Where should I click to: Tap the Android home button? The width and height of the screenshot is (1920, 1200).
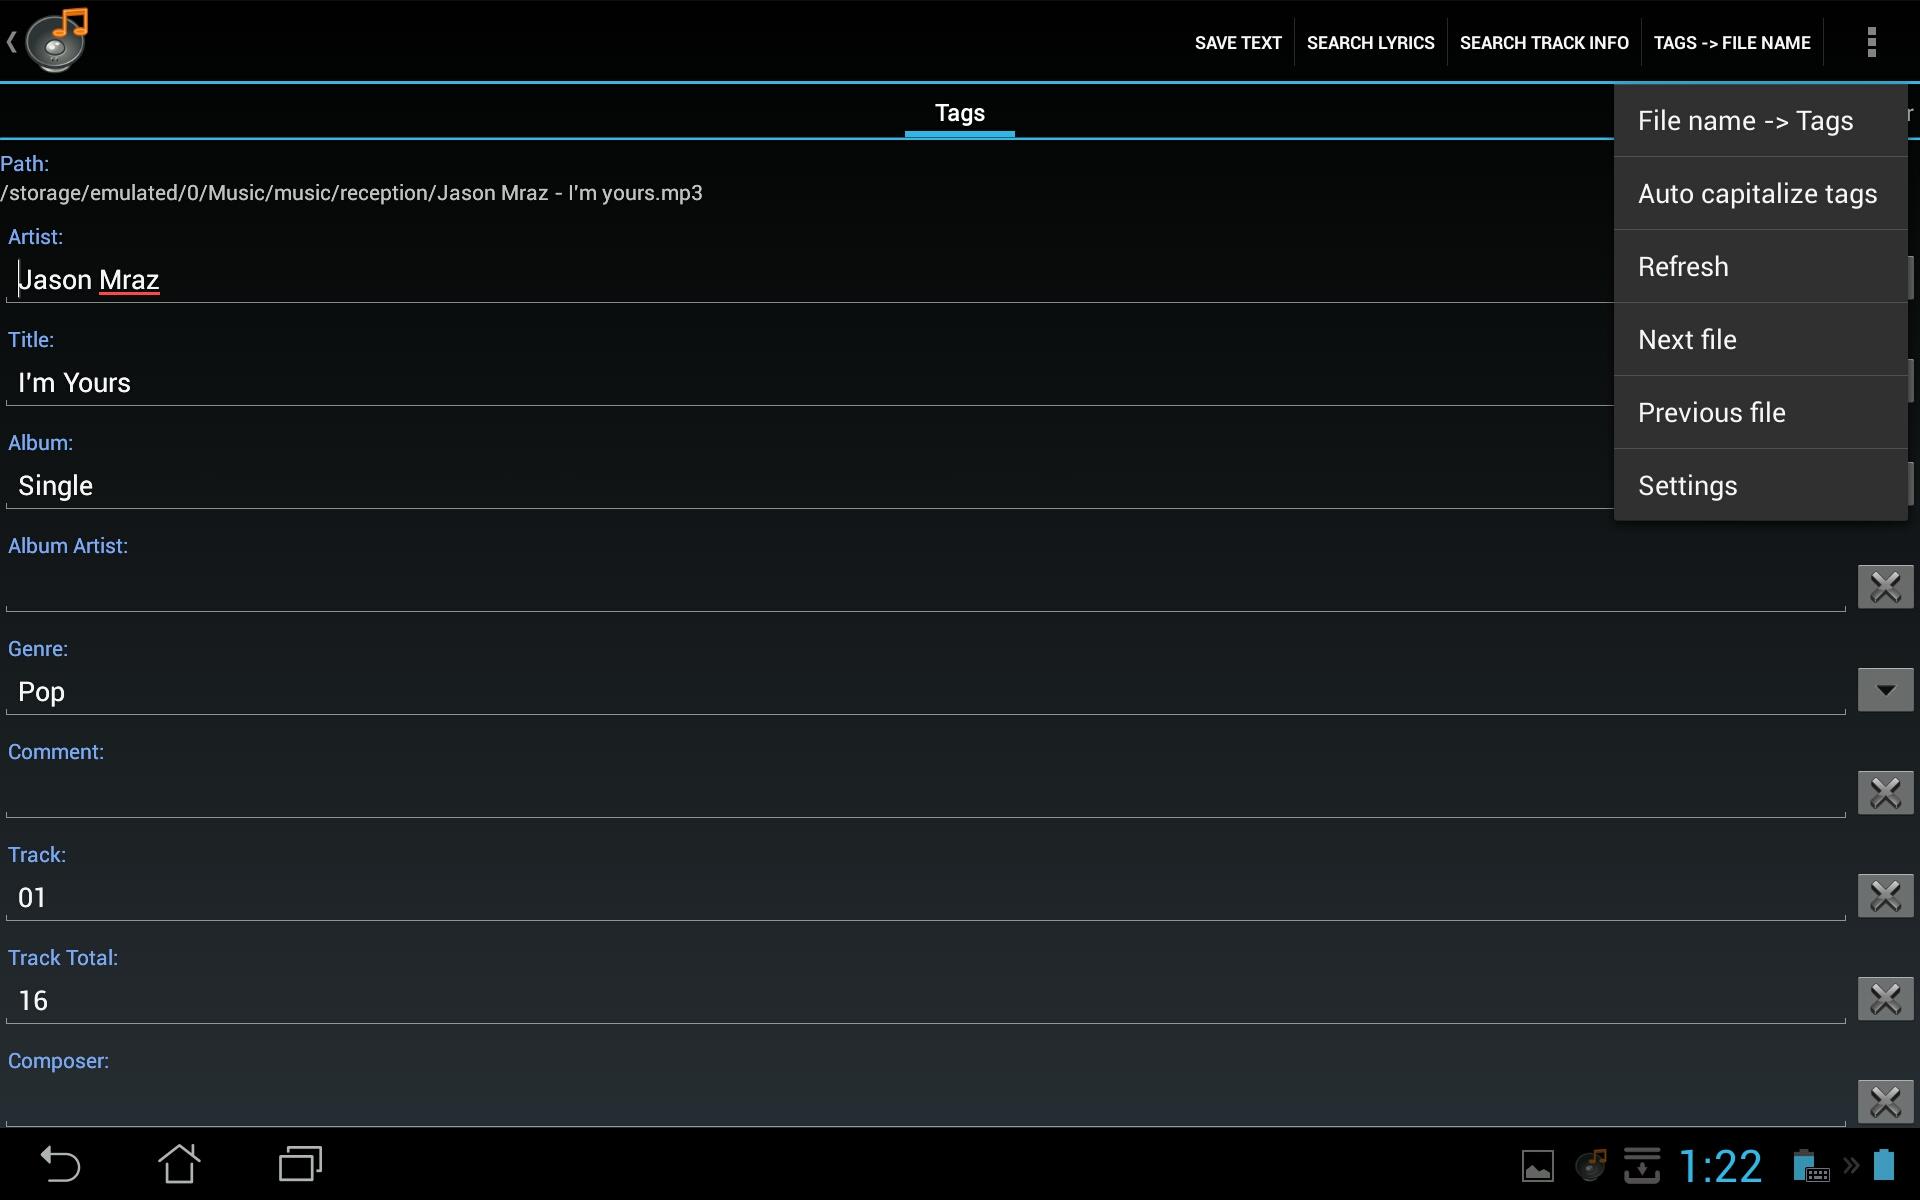click(179, 1164)
